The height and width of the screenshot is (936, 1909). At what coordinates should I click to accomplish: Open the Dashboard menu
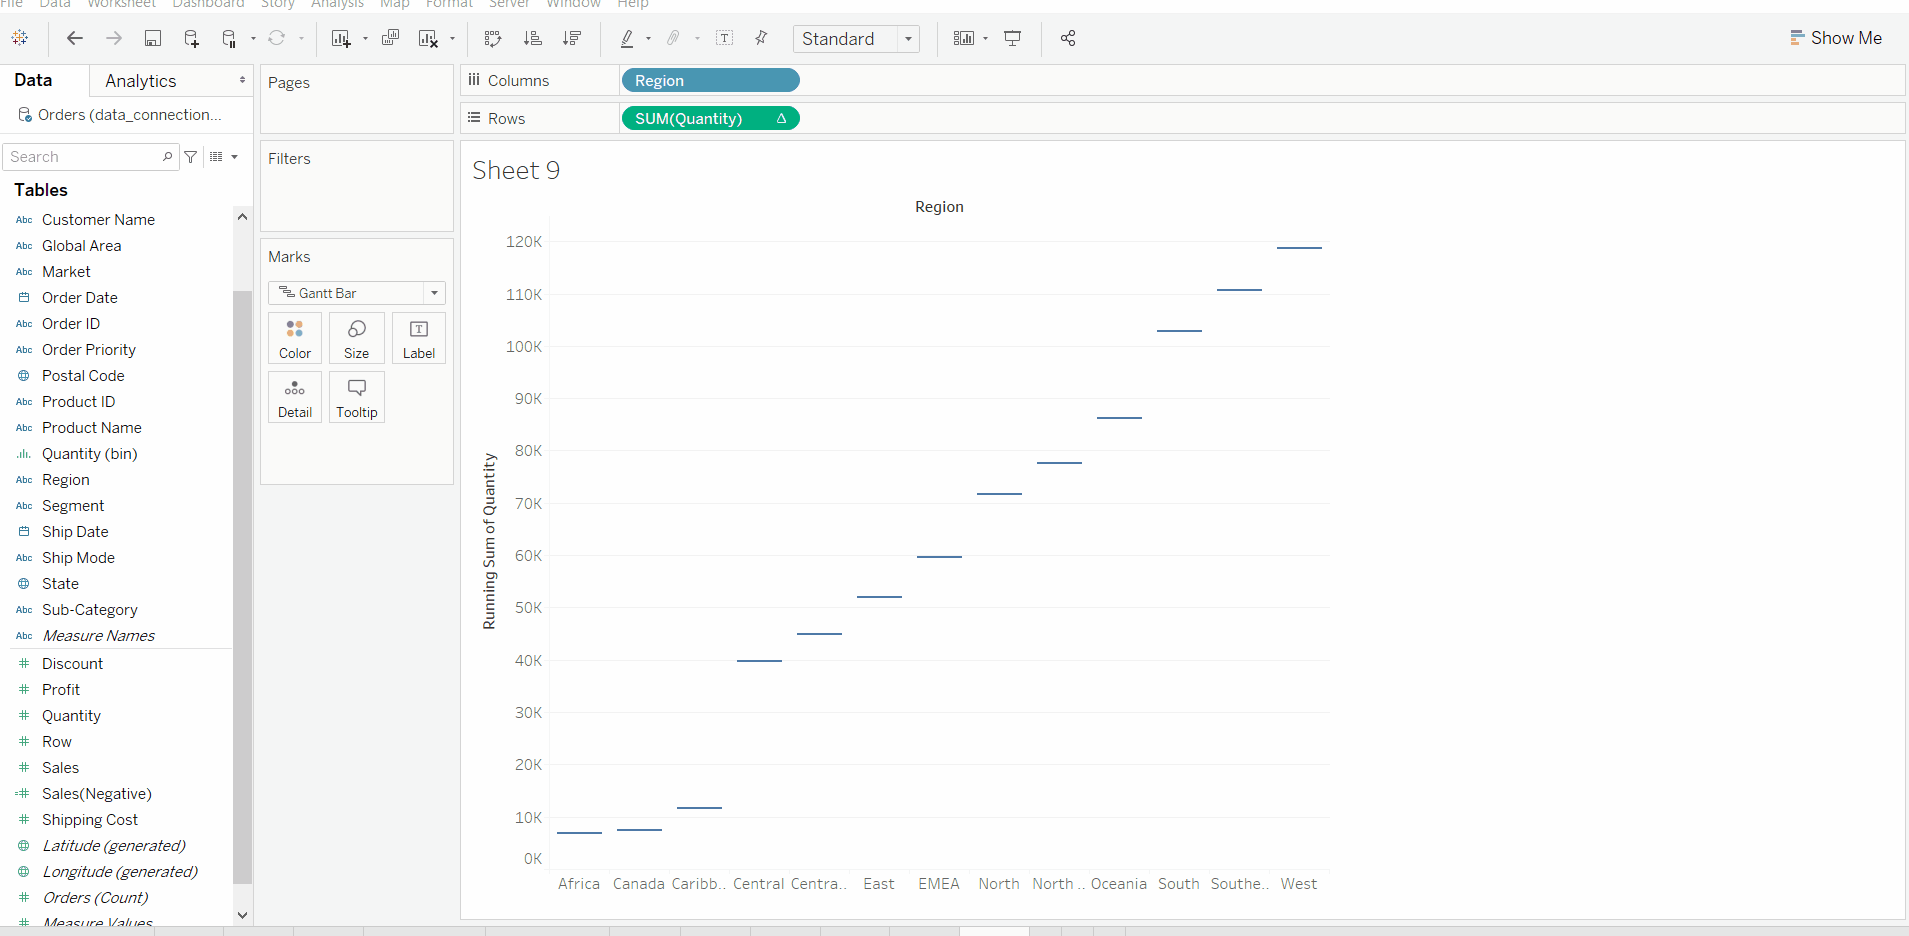(209, 4)
